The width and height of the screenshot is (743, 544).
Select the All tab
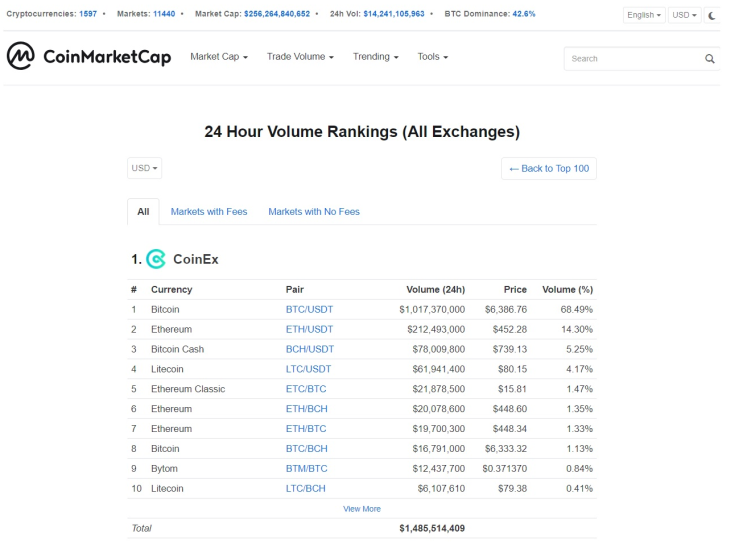coord(143,212)
